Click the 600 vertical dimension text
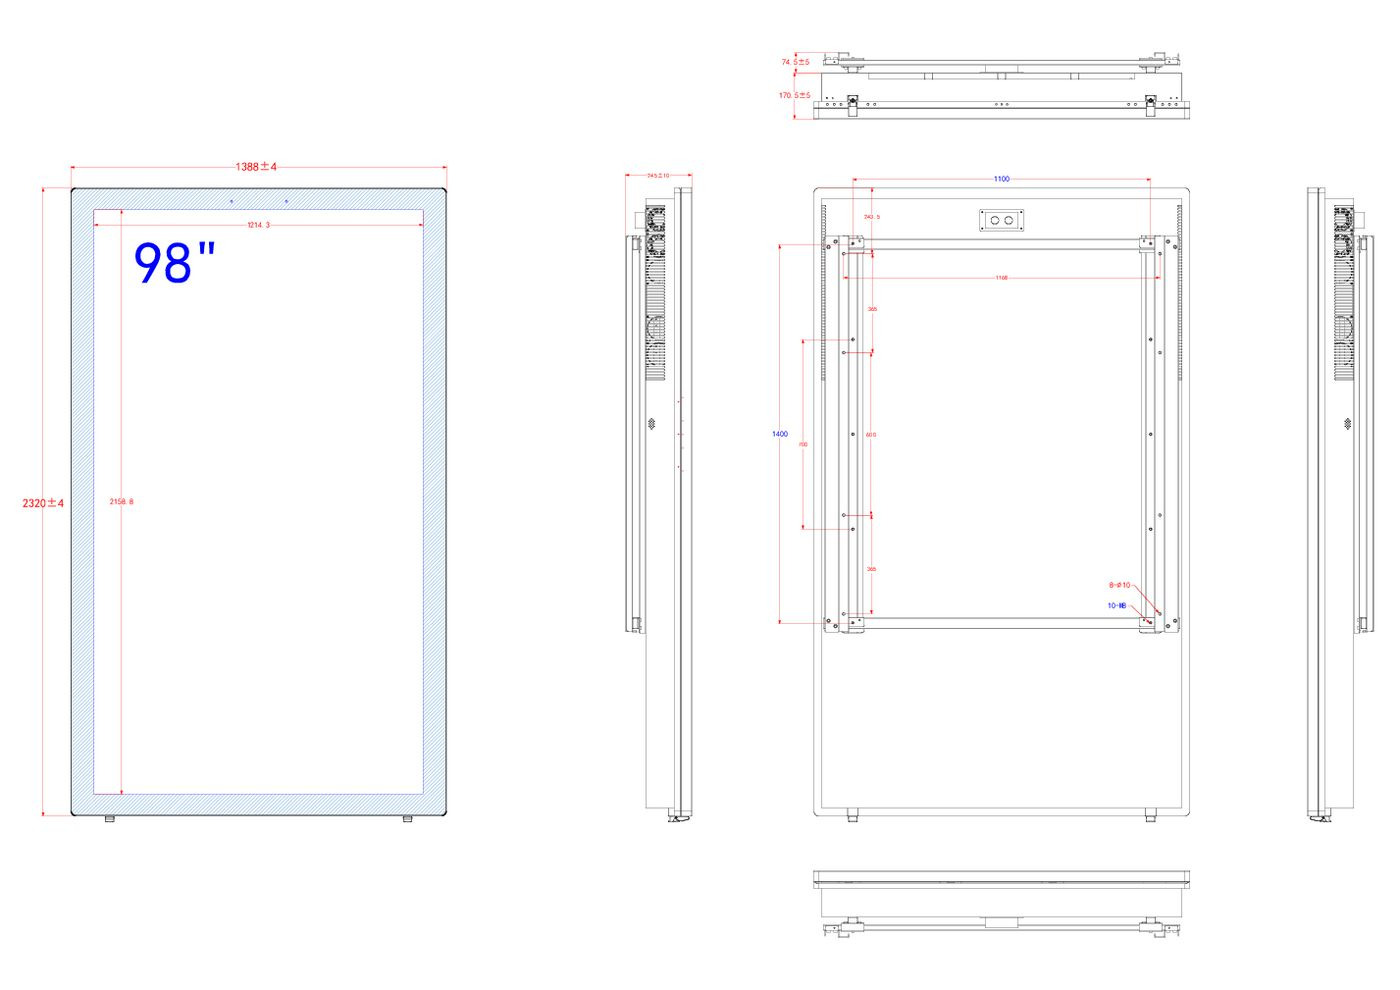 pos(871,435)
